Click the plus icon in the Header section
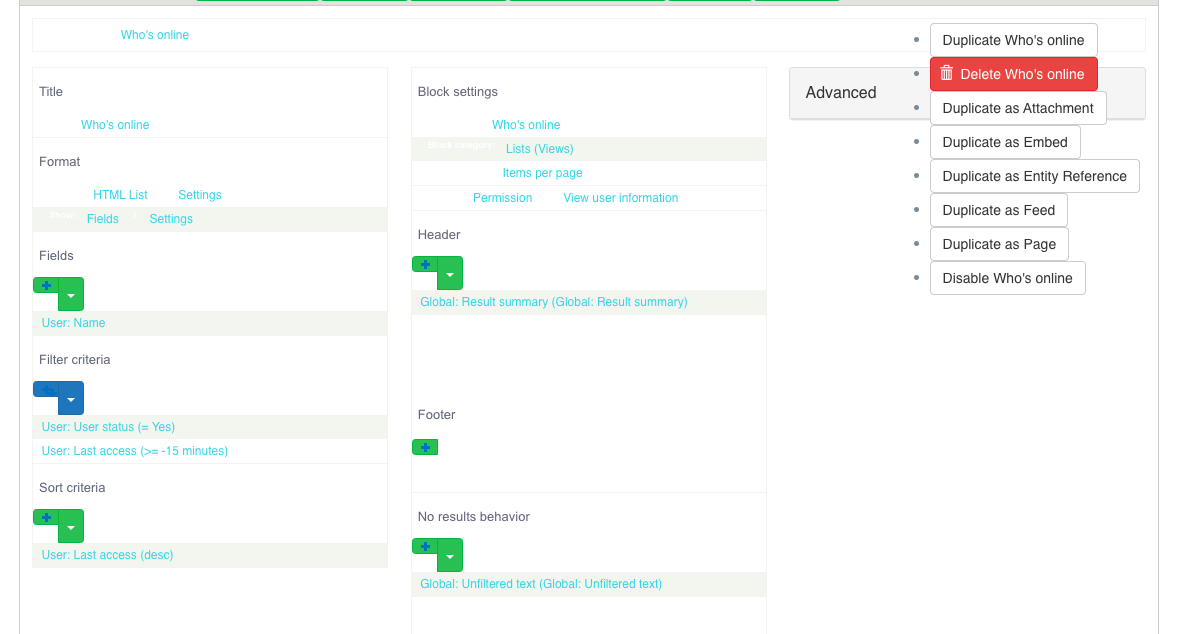 [426, 264]
